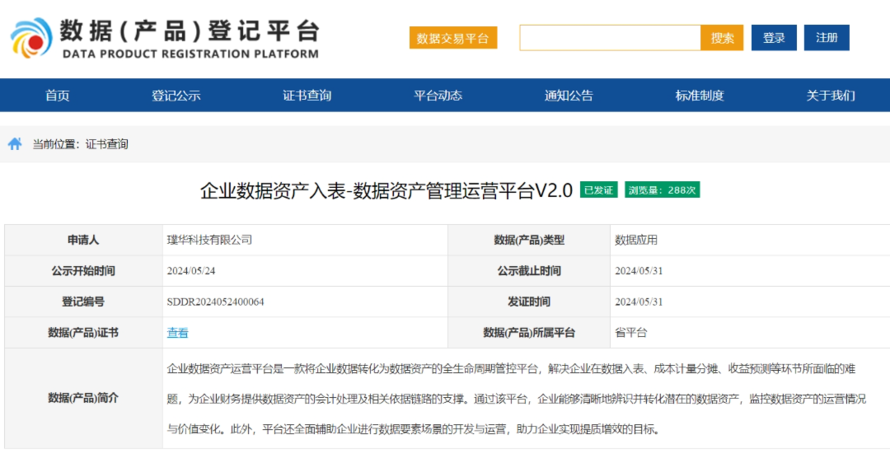Screen dimensions: 890x463
Task: Click DATA PRODUCT REGISTRATION PLATFORM subtitle
Action: 190,54
